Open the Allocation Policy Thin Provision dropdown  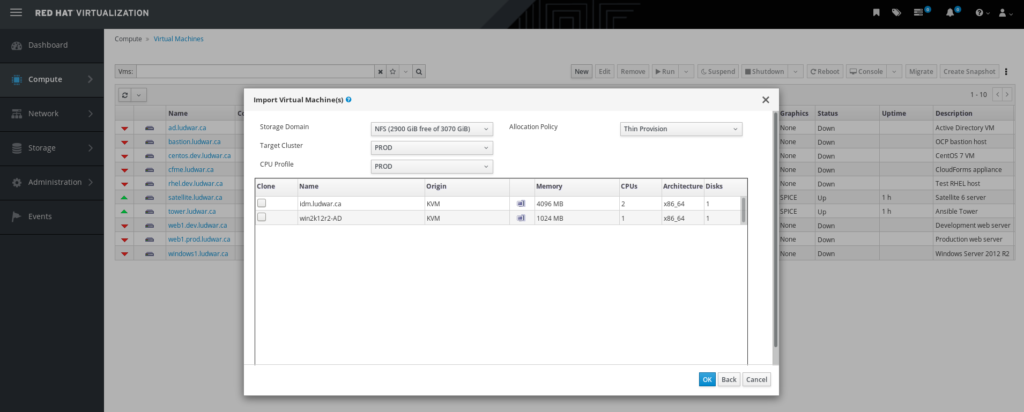coord(681,129)
